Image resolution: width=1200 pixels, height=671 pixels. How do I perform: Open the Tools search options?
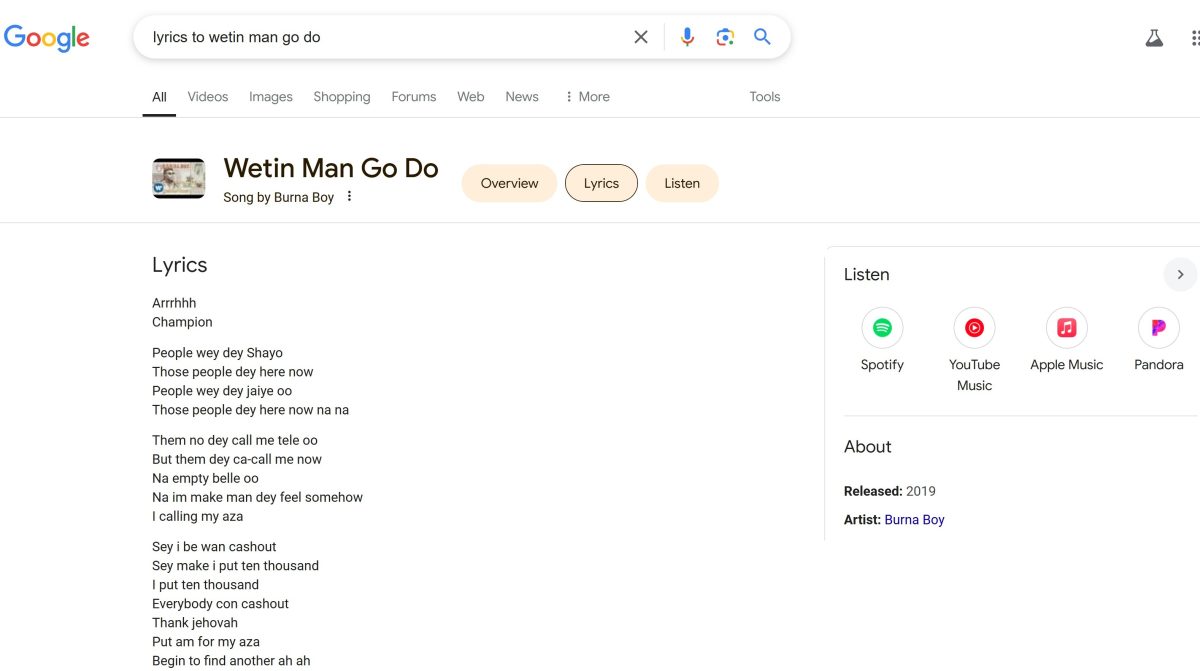click(764, 97)
